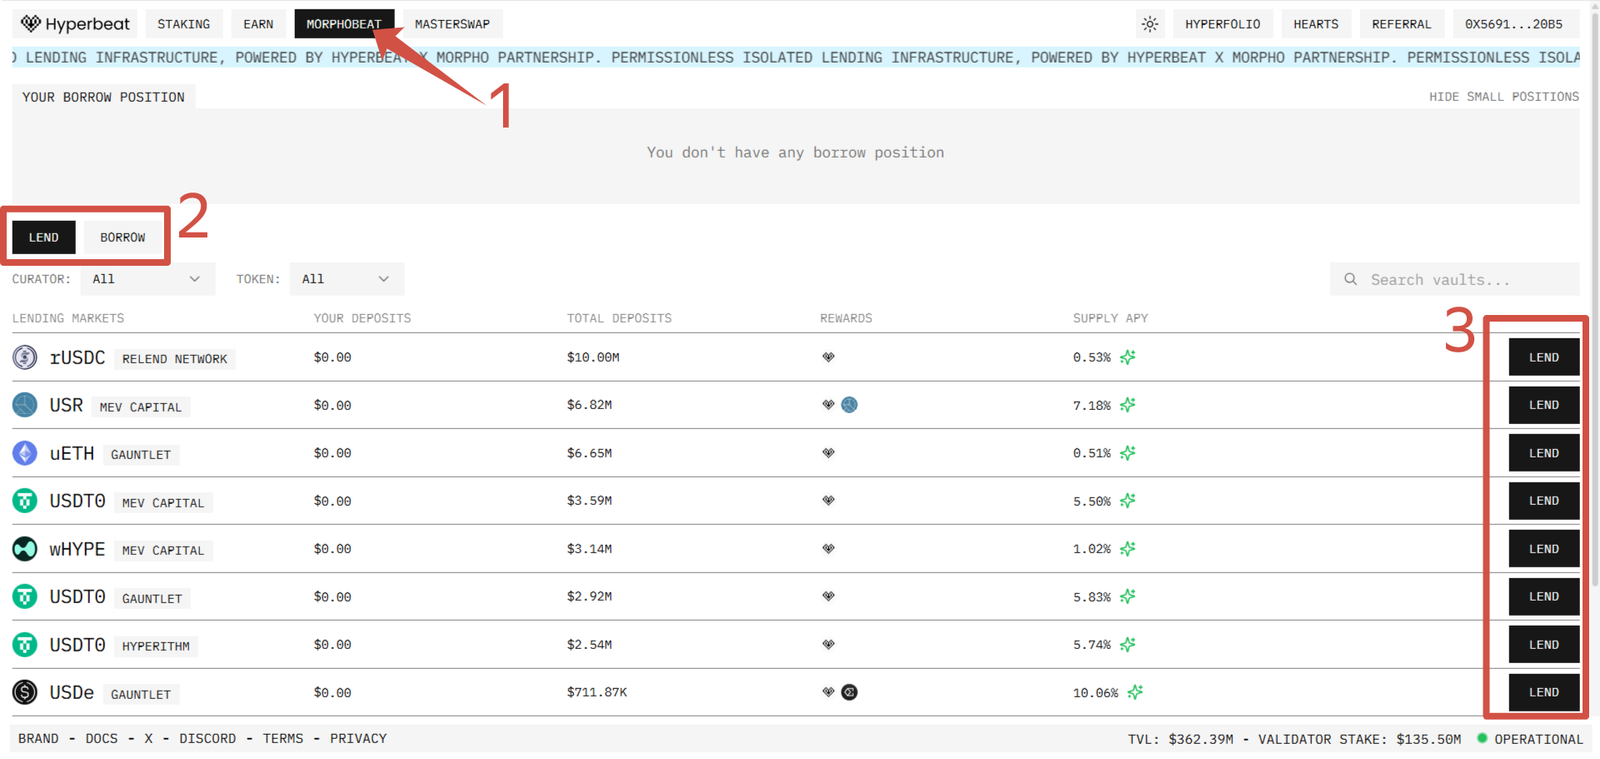The image size is (1600, 759).
Task: Click sparkle icon next to 7.18% APY
Action: (x=1128, y=405)
